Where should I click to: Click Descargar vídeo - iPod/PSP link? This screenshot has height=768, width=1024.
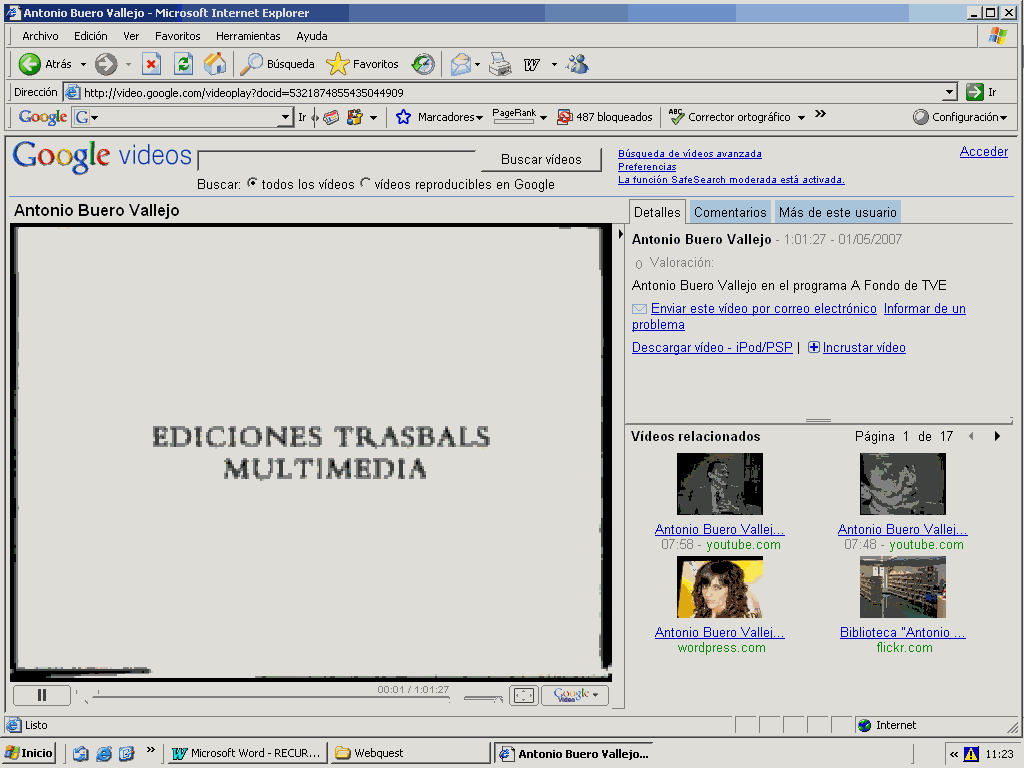pos(712,347)
